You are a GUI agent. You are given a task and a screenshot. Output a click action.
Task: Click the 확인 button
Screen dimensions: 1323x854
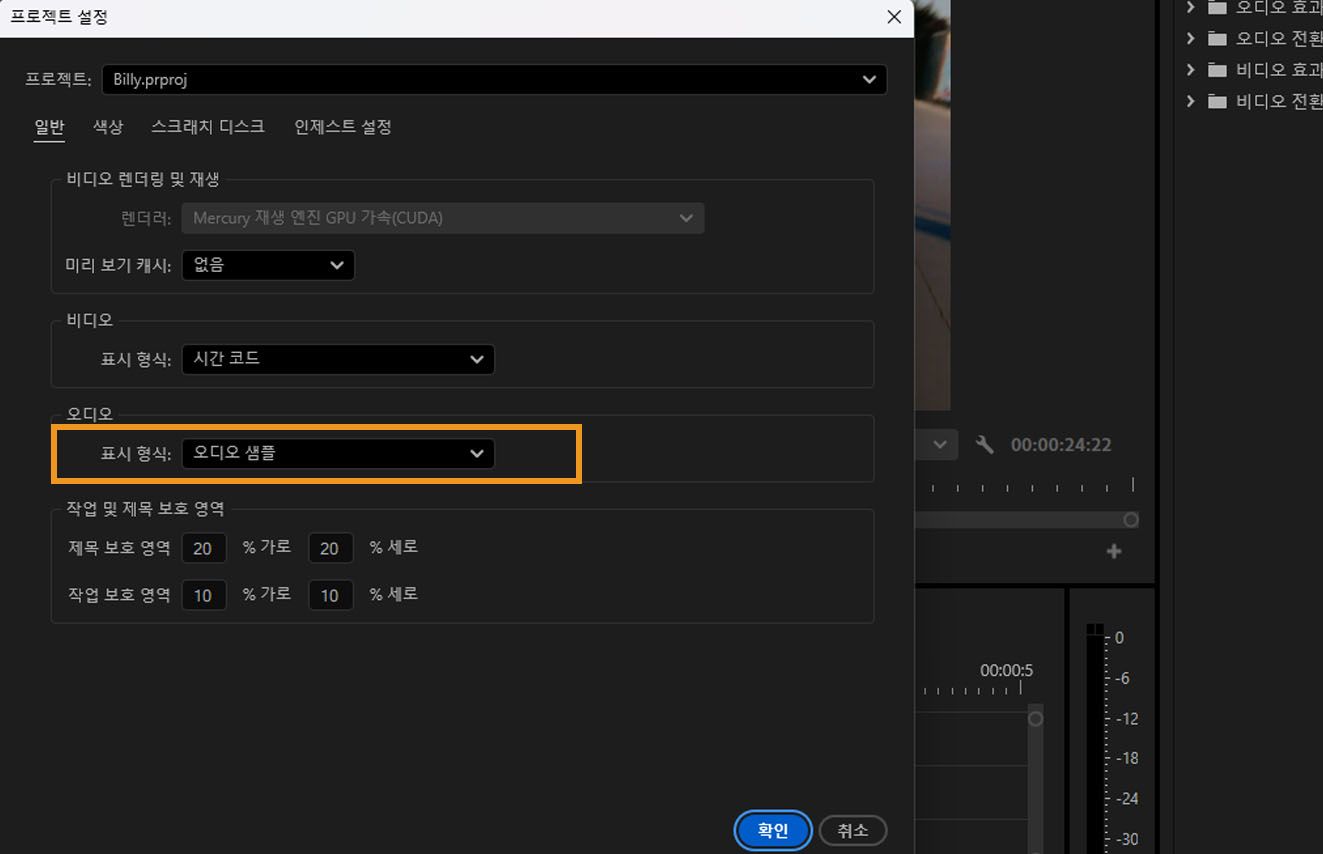point(773,830)
